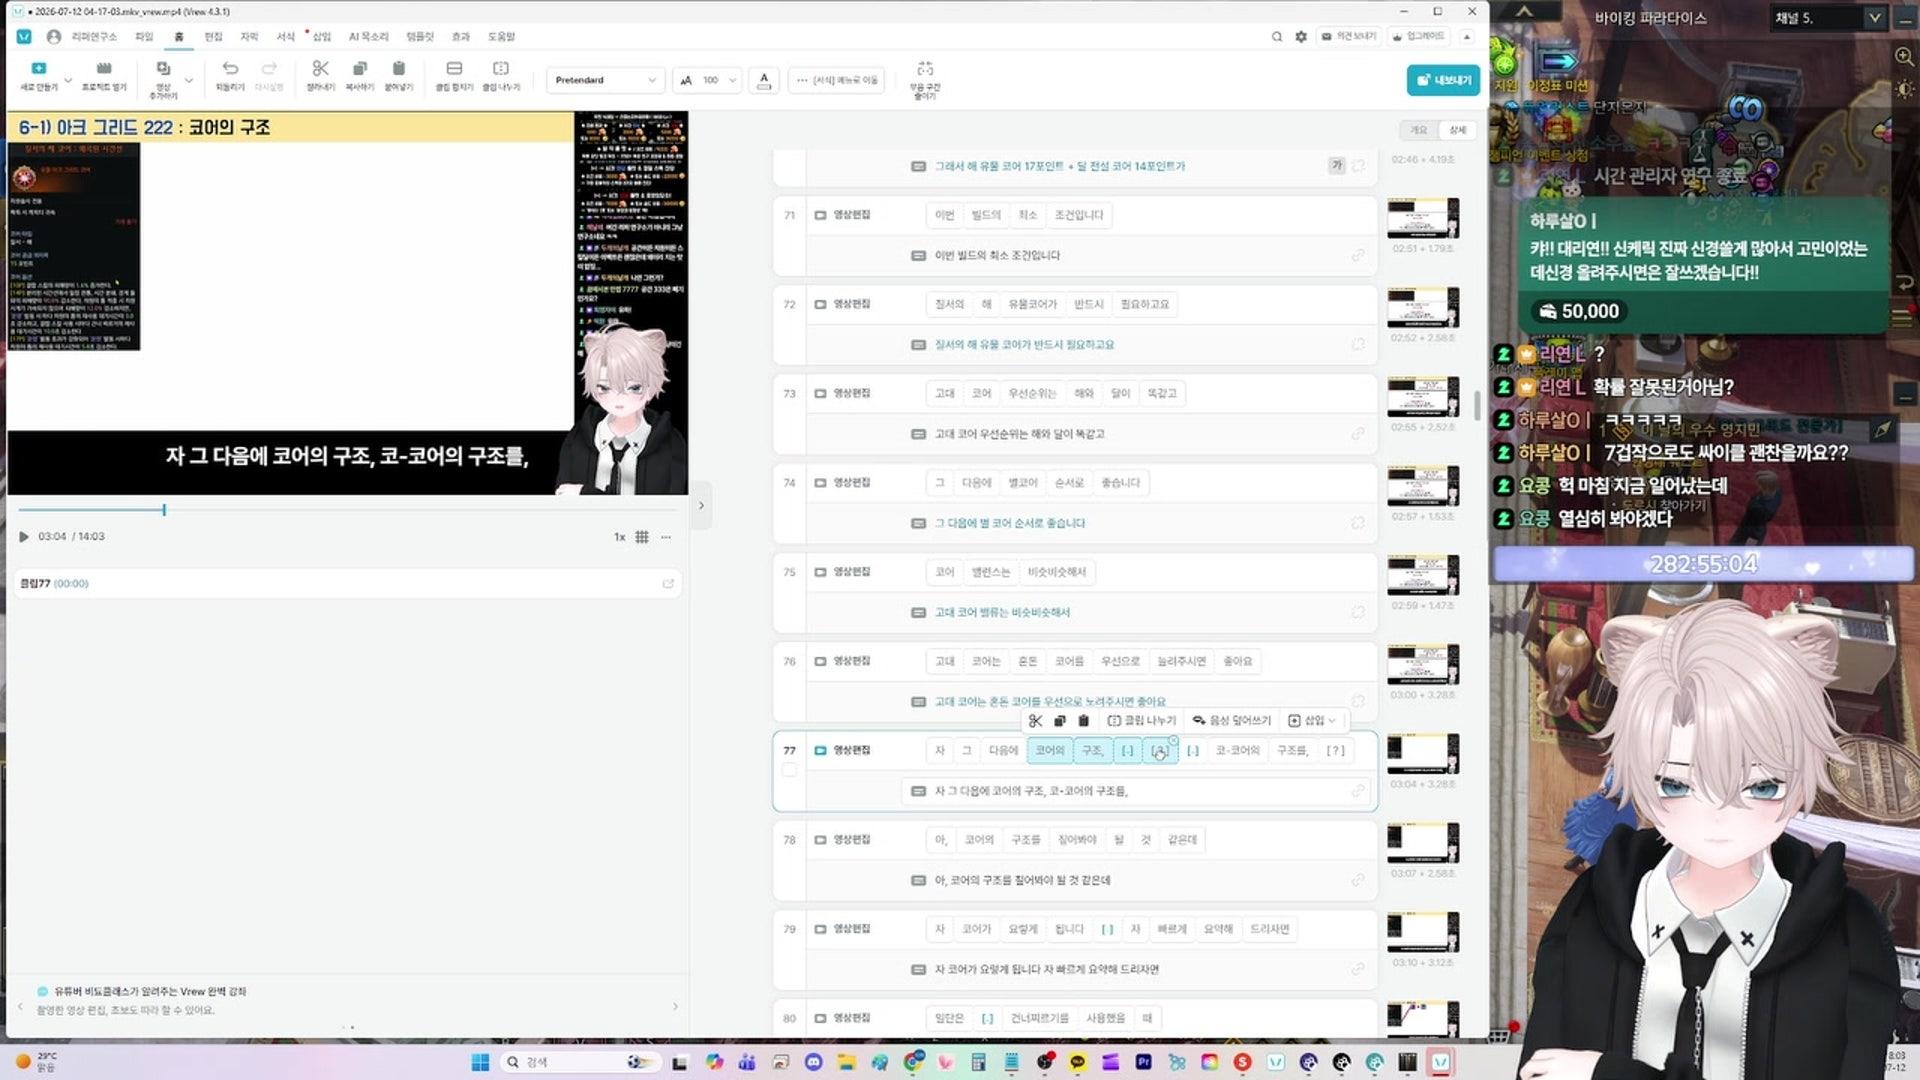Click the text color A icon
This screenshot has width=1920, height=1080.
(764, 79)
